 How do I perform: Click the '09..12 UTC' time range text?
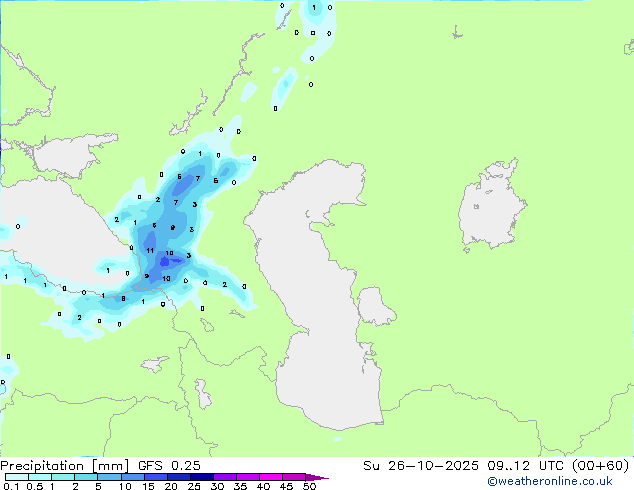point(526,466)
